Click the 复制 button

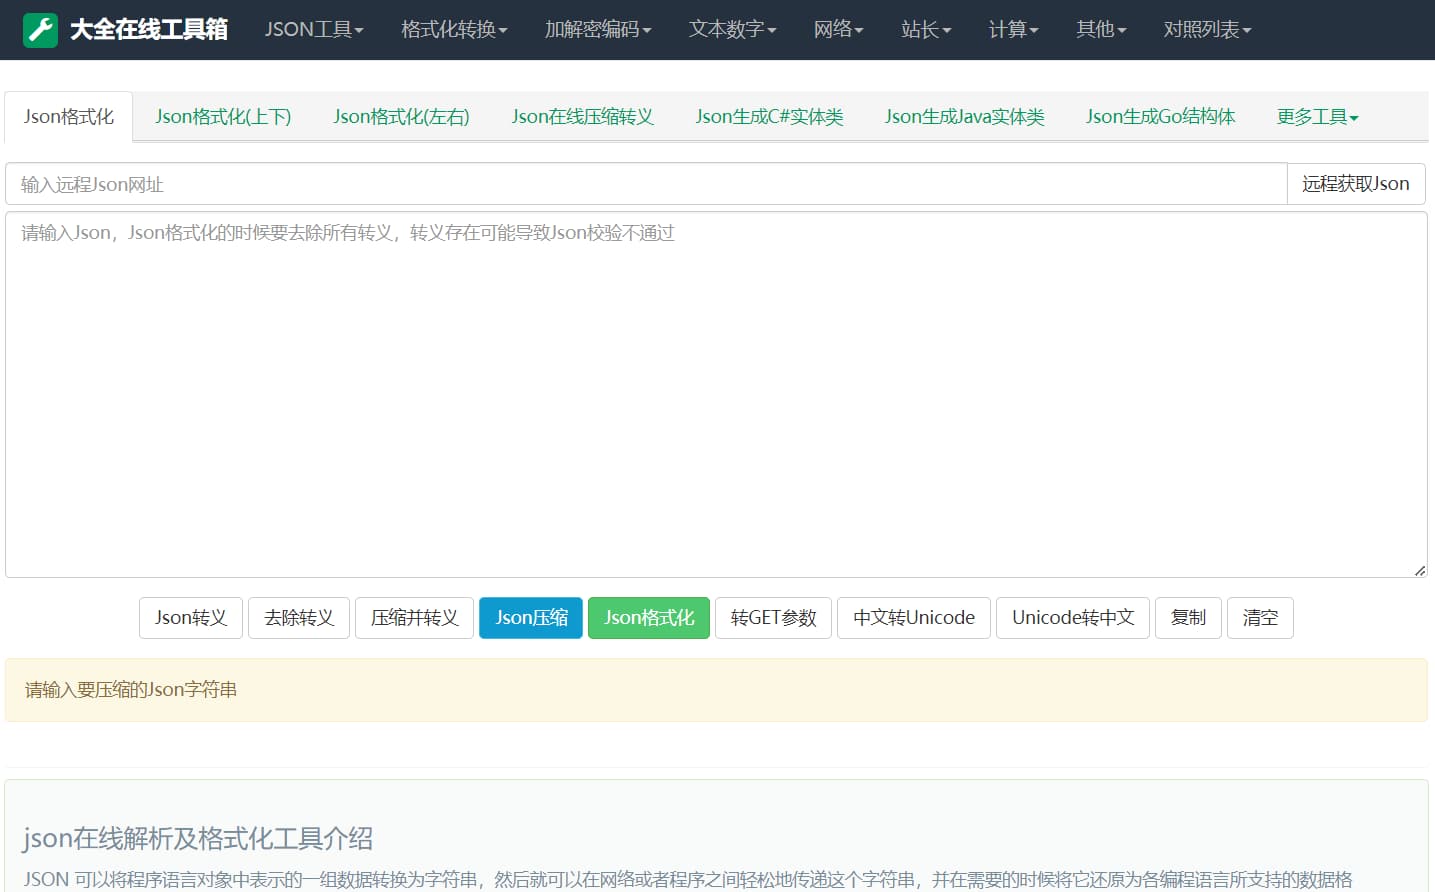(x=1188, y=618)
